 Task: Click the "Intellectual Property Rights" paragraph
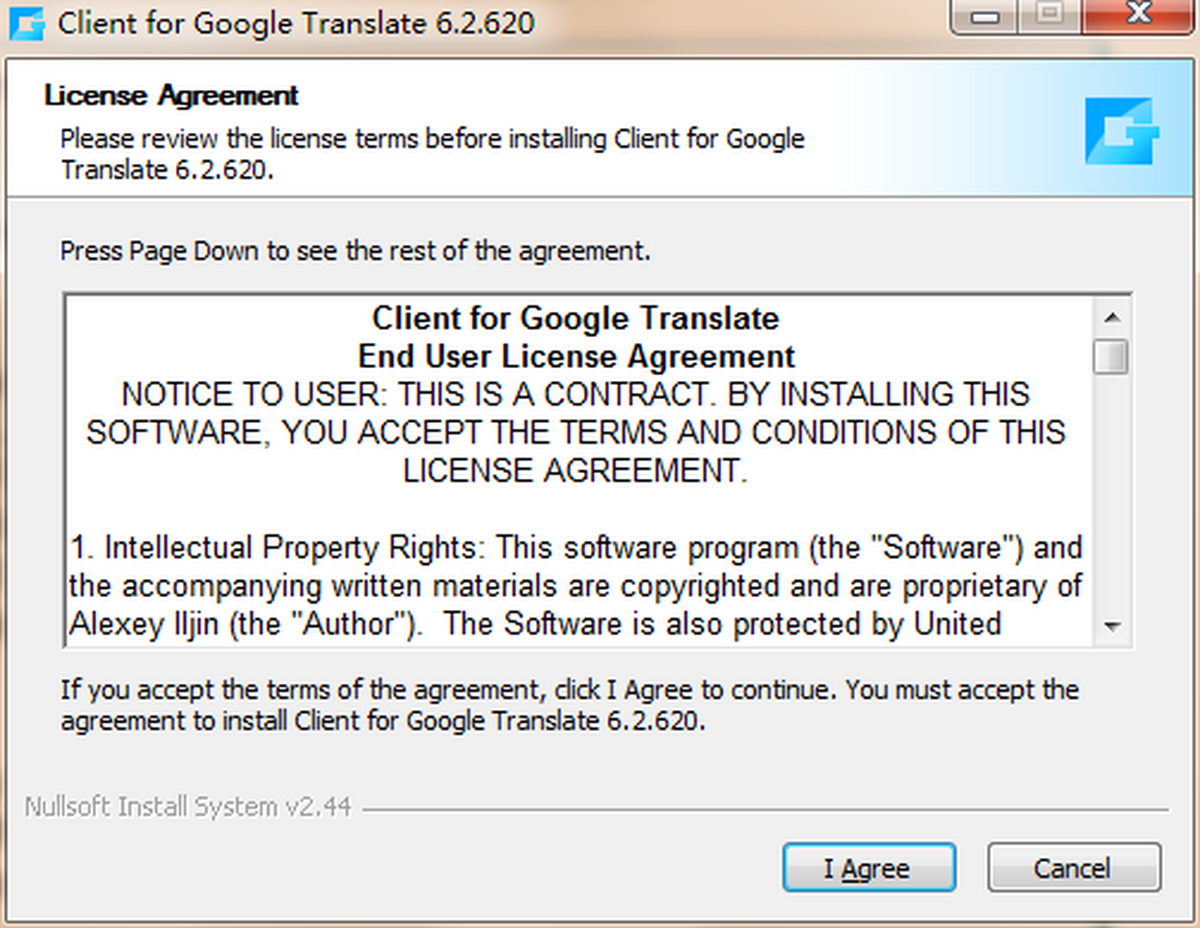coord(576,586)
